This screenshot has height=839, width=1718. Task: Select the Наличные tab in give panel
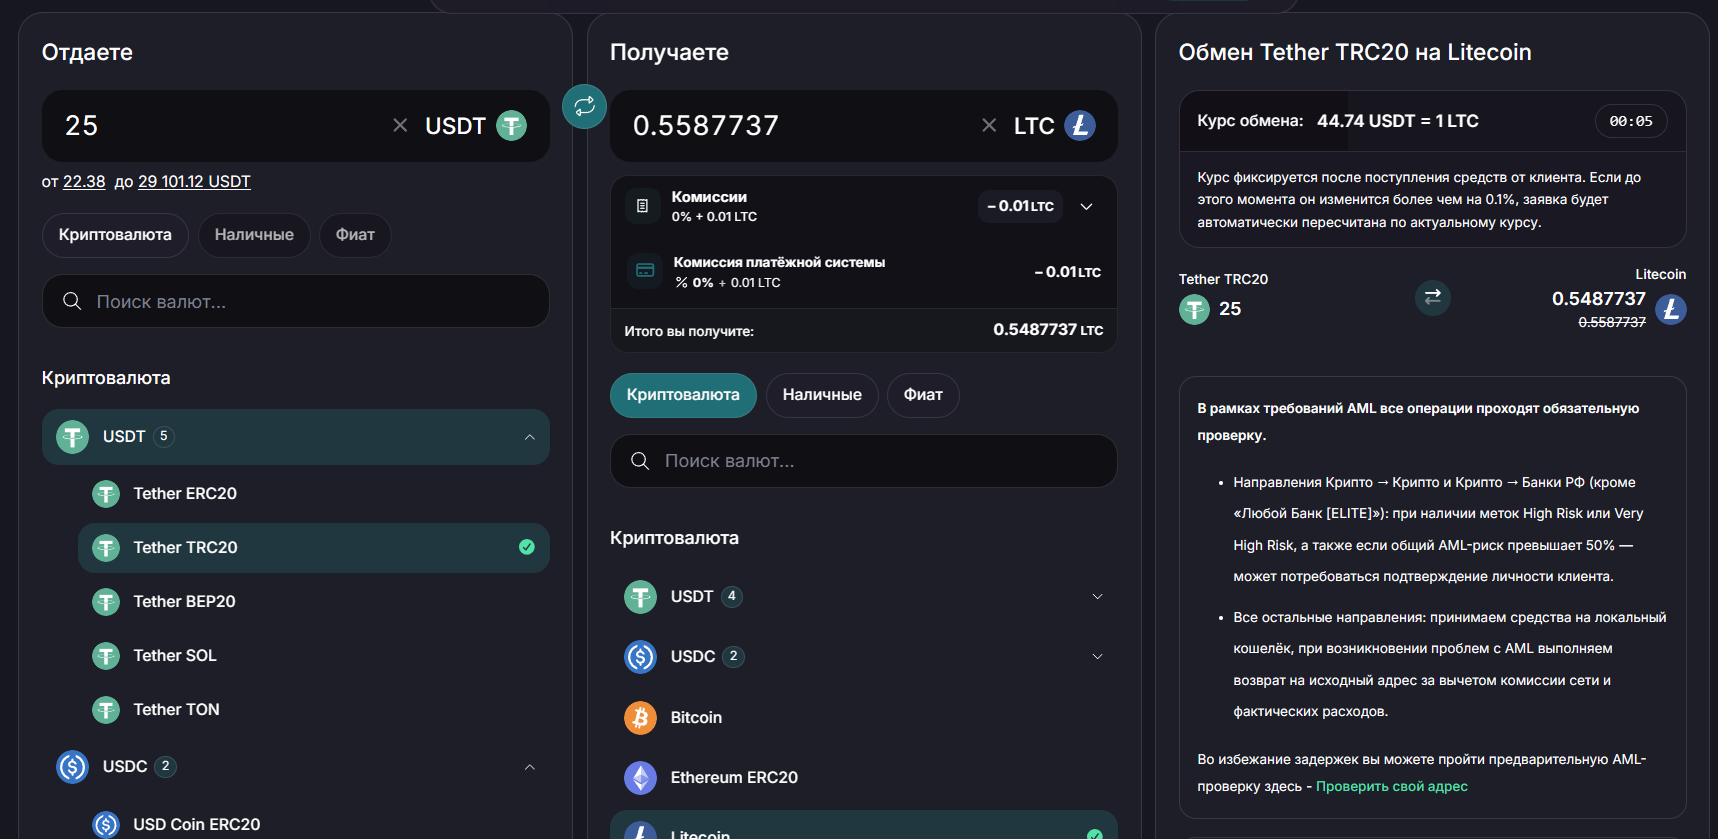(x=254, y=235)
